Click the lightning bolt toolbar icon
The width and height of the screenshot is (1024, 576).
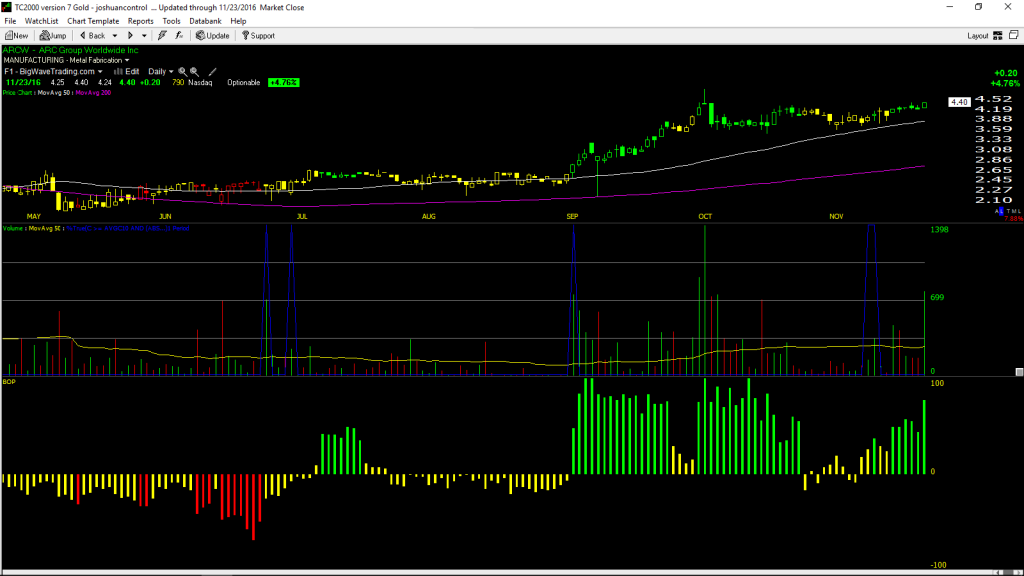[x=162, y=36]
